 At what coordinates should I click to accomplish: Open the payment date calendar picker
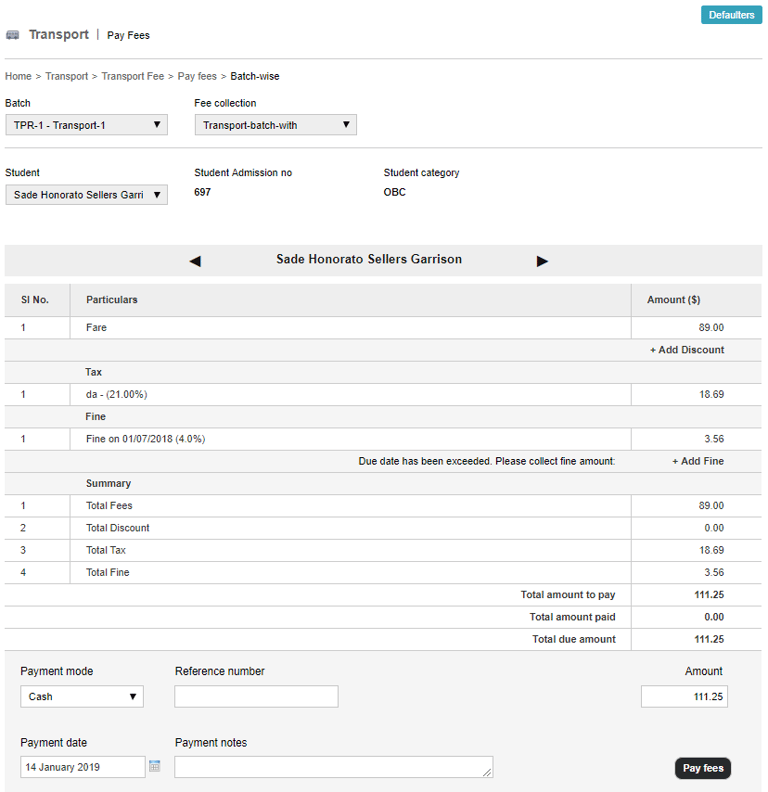coord(155,767)
